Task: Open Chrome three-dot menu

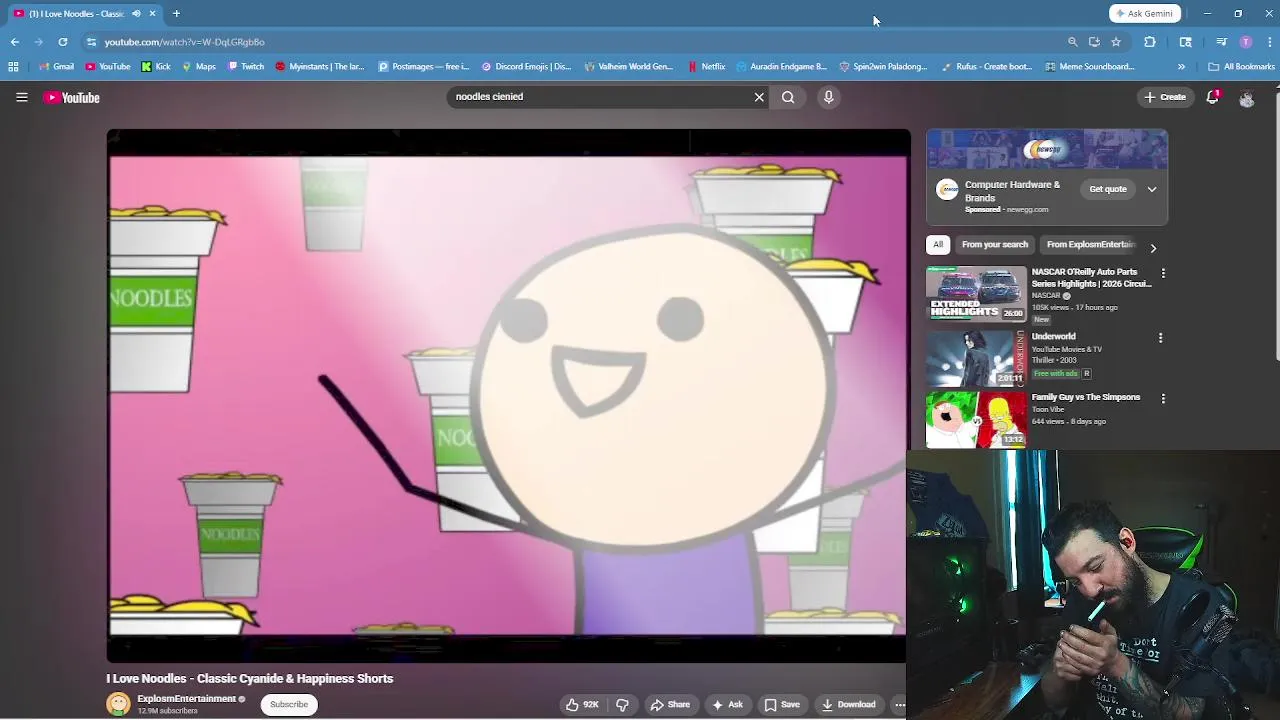Action: [1270, 42]
